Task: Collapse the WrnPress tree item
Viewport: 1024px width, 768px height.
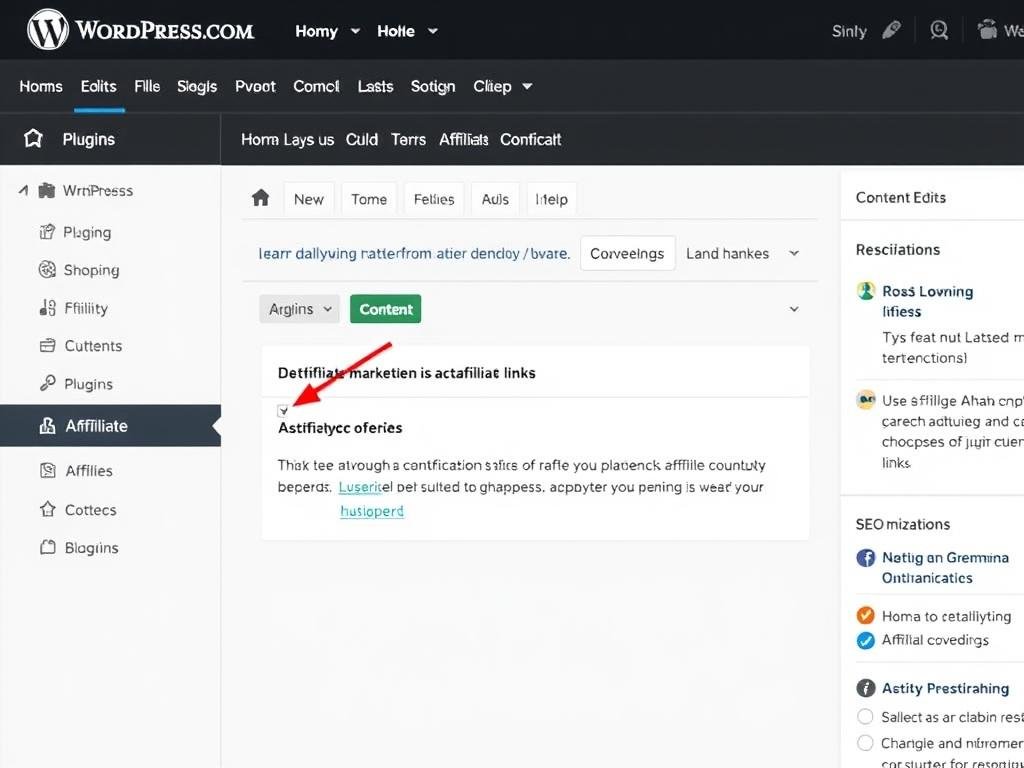Action: [23, 190]
